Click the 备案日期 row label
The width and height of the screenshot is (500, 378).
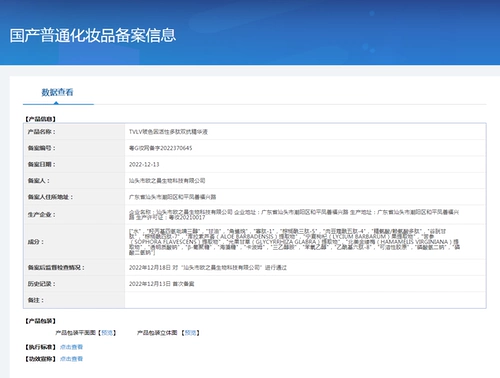click(x=42, y=164)
